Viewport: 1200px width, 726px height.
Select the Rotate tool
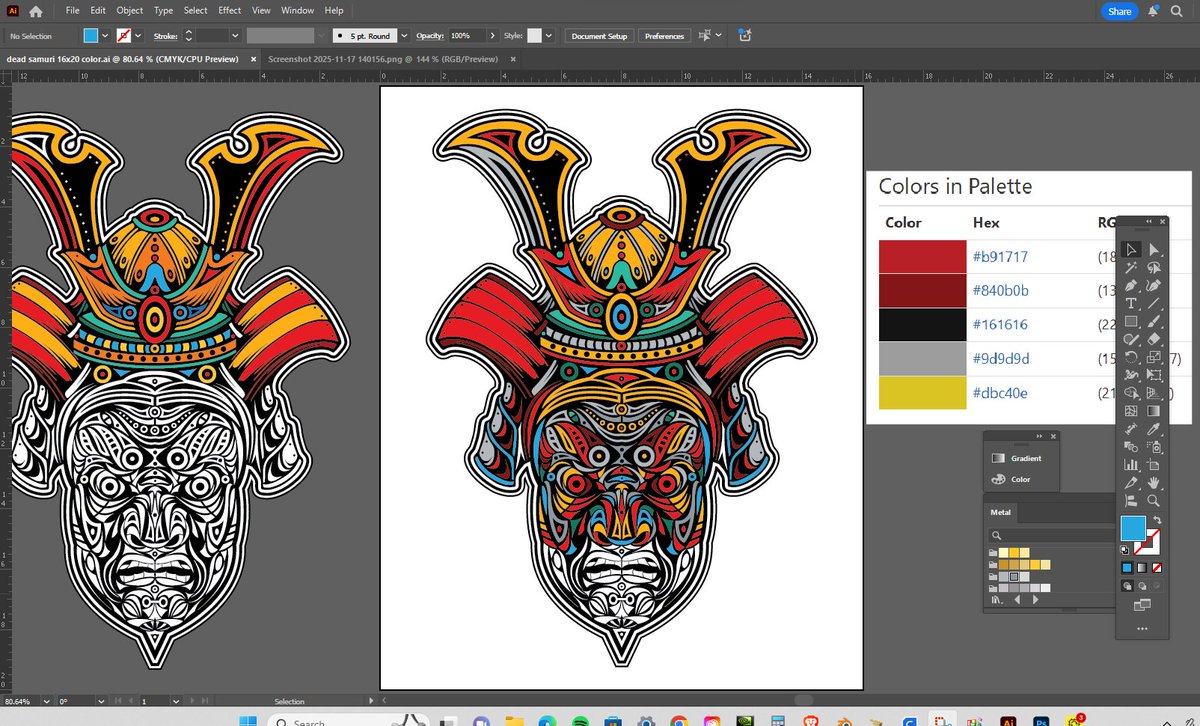pos(1131,357)
